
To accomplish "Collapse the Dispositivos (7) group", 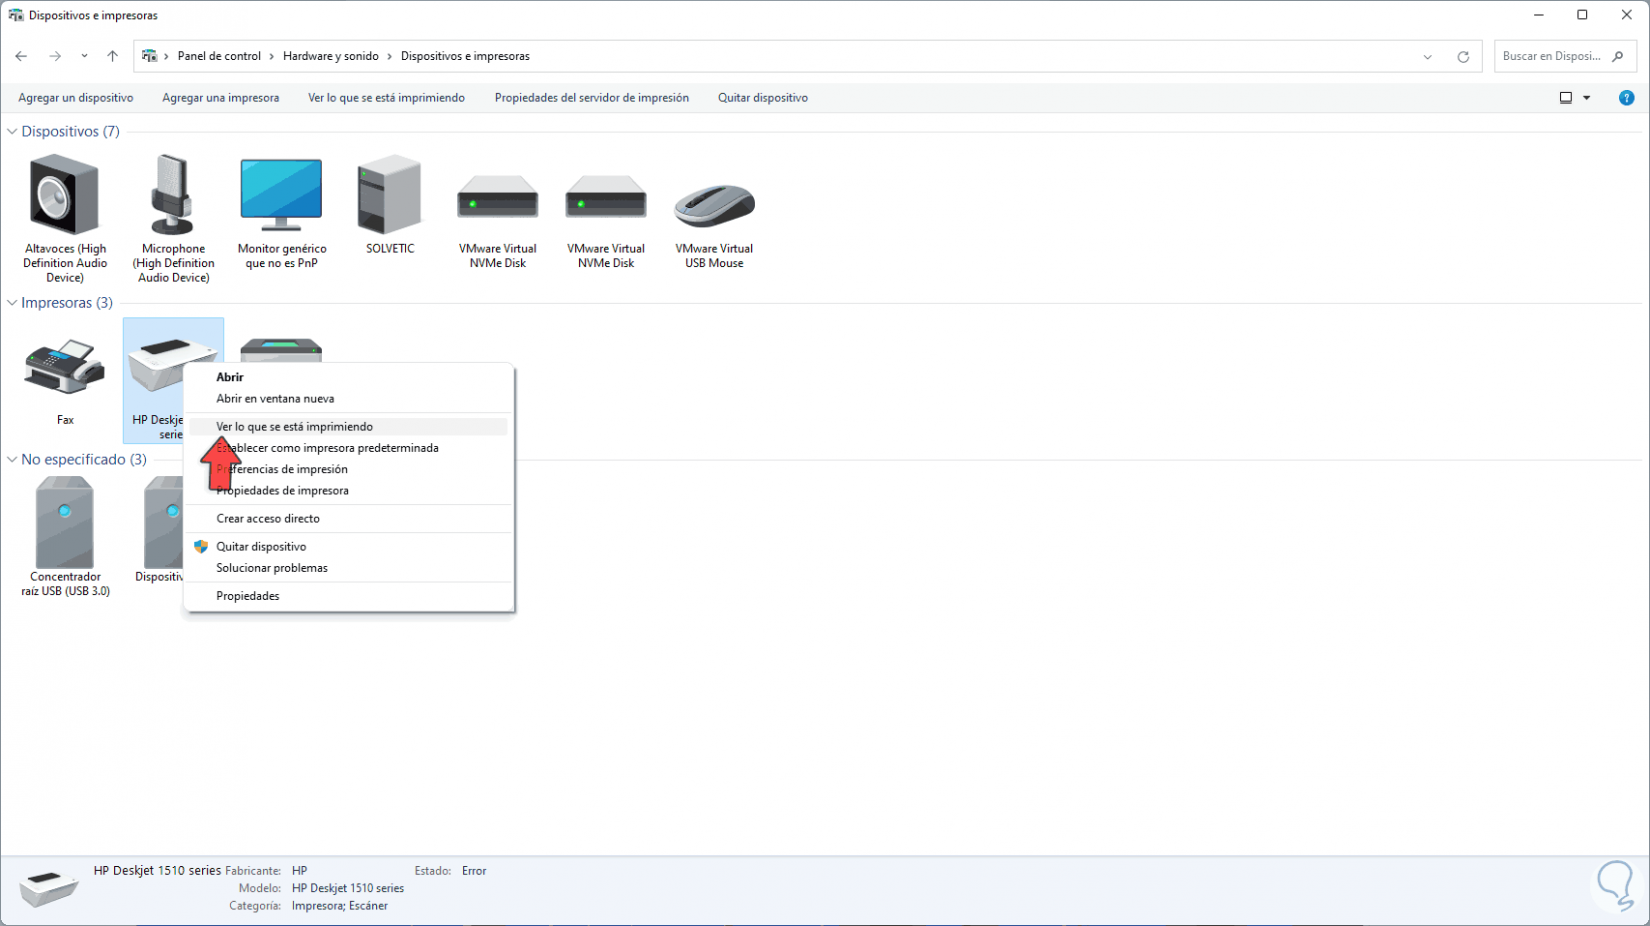I will click(12, 132).
